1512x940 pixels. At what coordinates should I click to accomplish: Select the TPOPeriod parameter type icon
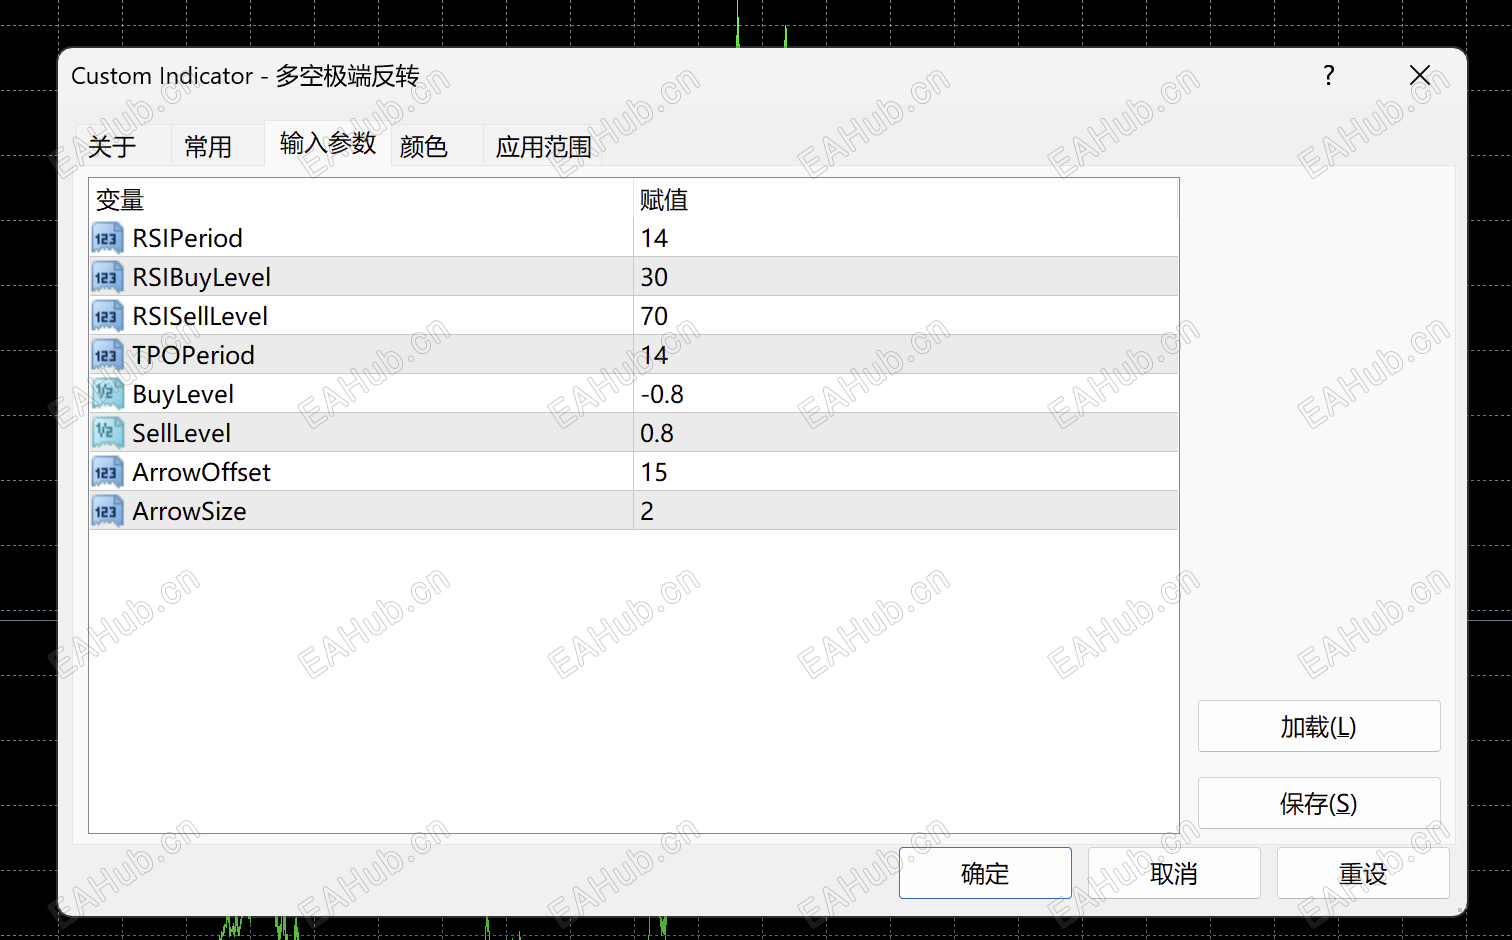coord(106,354)
